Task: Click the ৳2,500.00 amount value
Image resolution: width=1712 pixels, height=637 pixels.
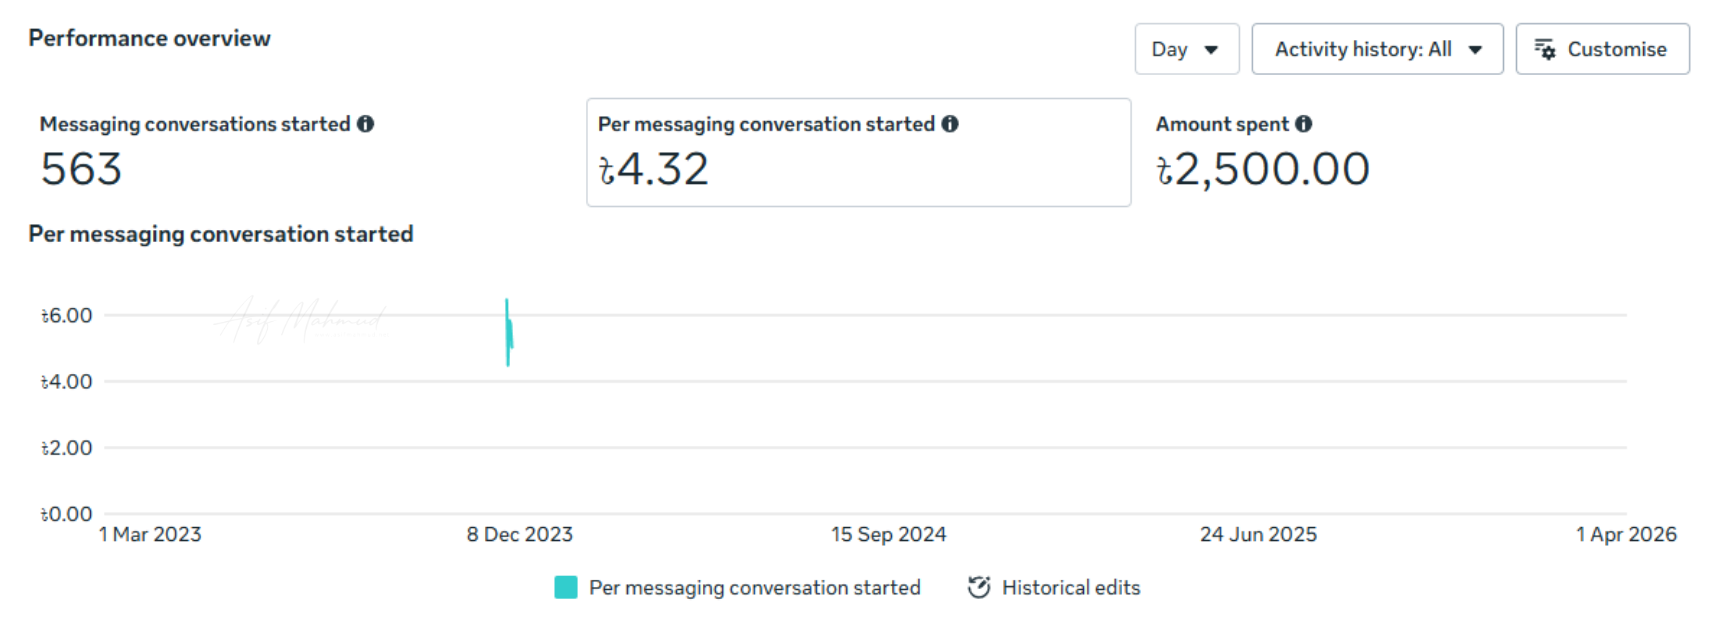Action: tap(1262, 169)
